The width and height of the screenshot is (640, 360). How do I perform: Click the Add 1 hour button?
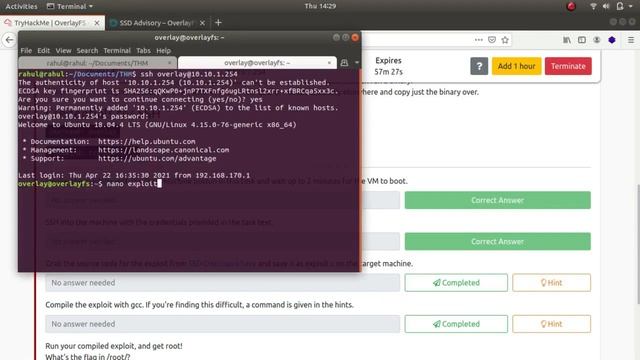coord(516,66)
